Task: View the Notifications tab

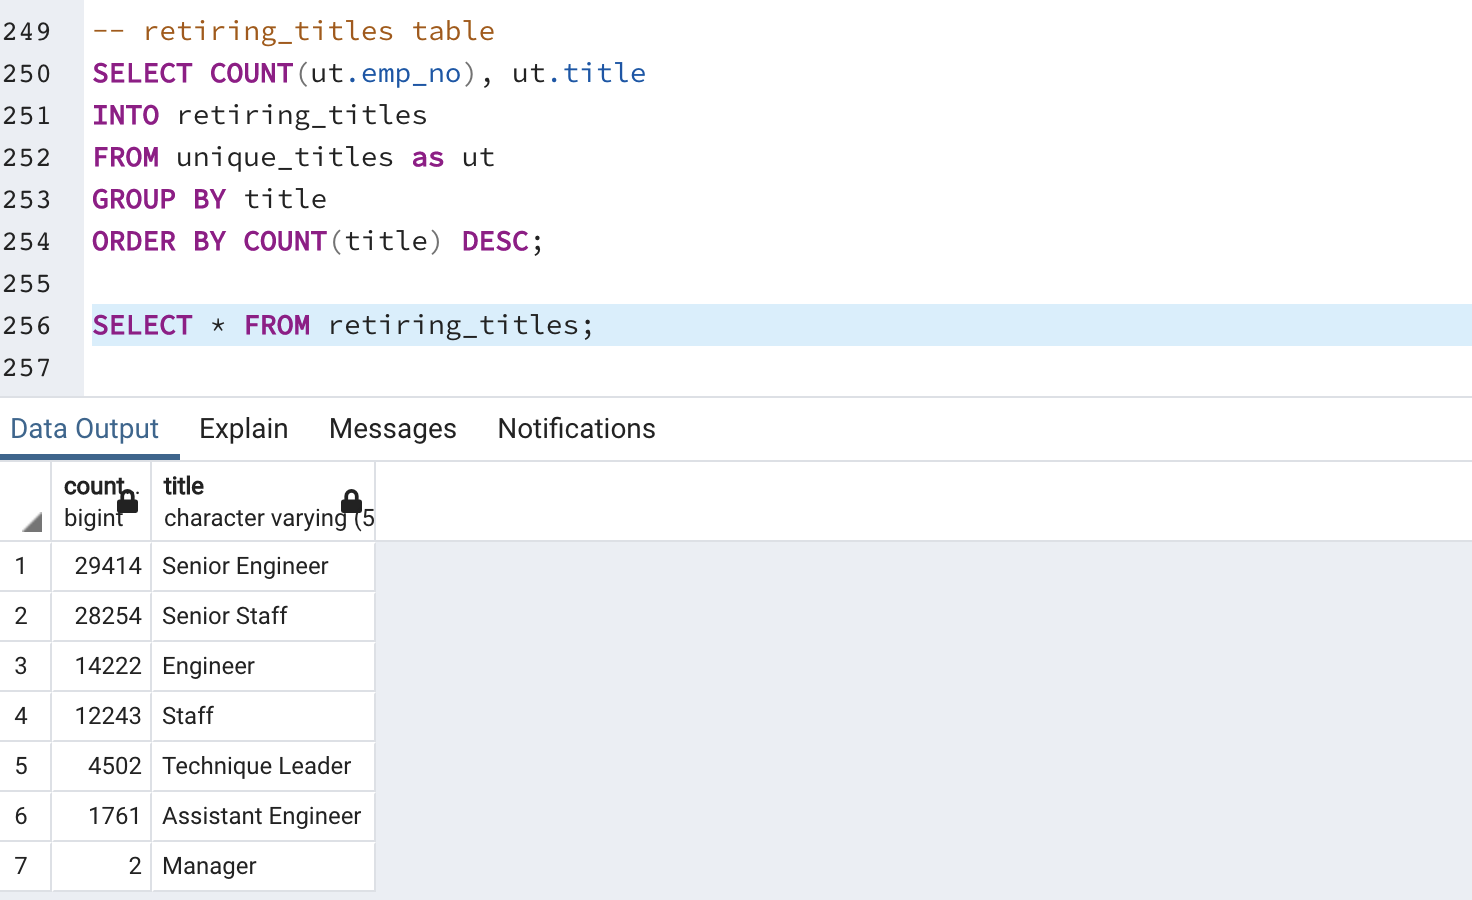Action: click(x=576, y=428)
